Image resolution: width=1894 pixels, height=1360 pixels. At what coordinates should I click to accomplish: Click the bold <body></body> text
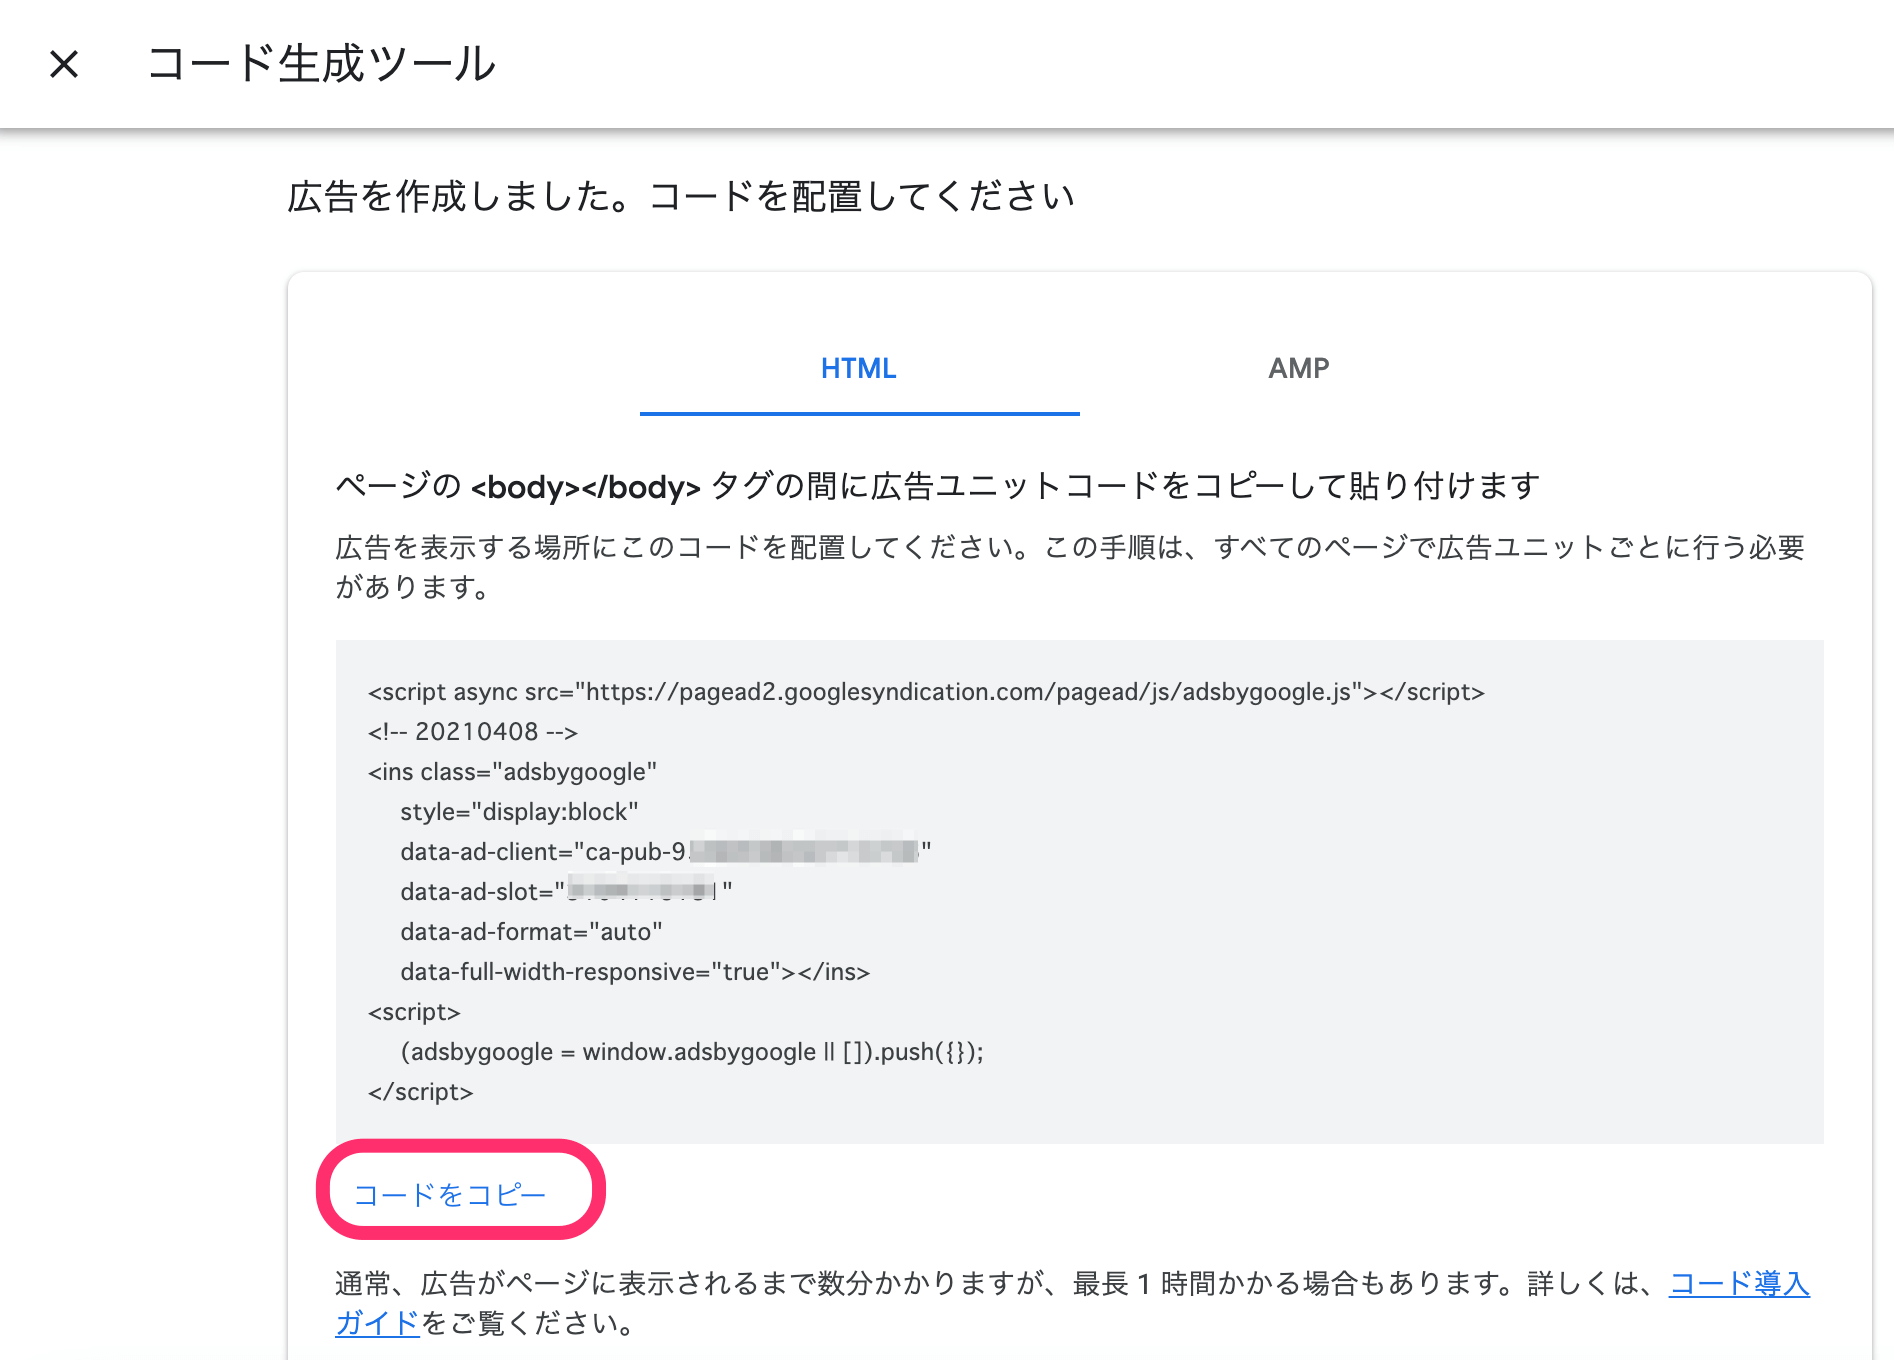(x=586, y=487)
